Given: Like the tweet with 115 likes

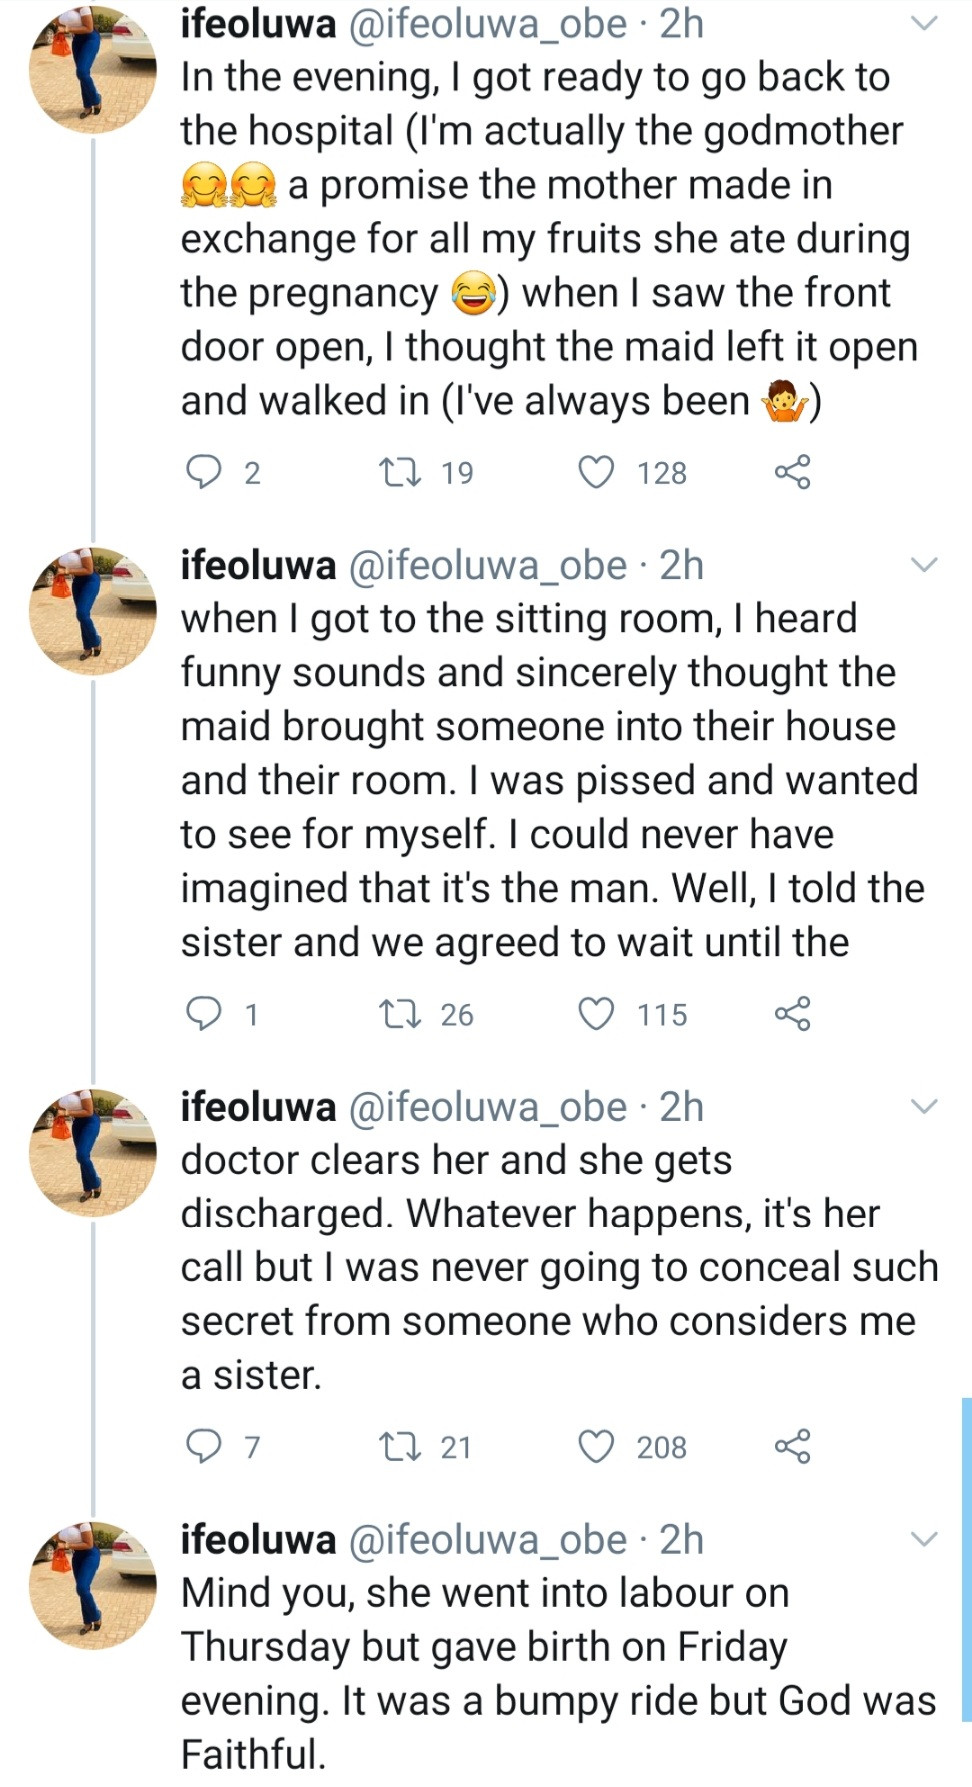Looking at the screenshot, I should (597, 1014).
